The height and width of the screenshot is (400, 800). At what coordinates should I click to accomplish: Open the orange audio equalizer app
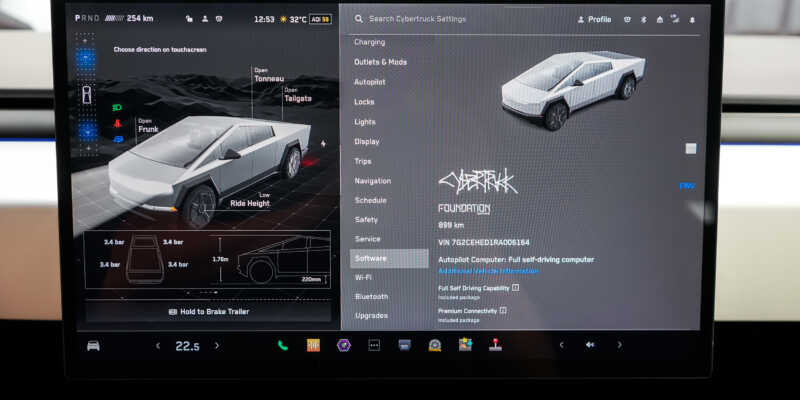pos(313,345)
